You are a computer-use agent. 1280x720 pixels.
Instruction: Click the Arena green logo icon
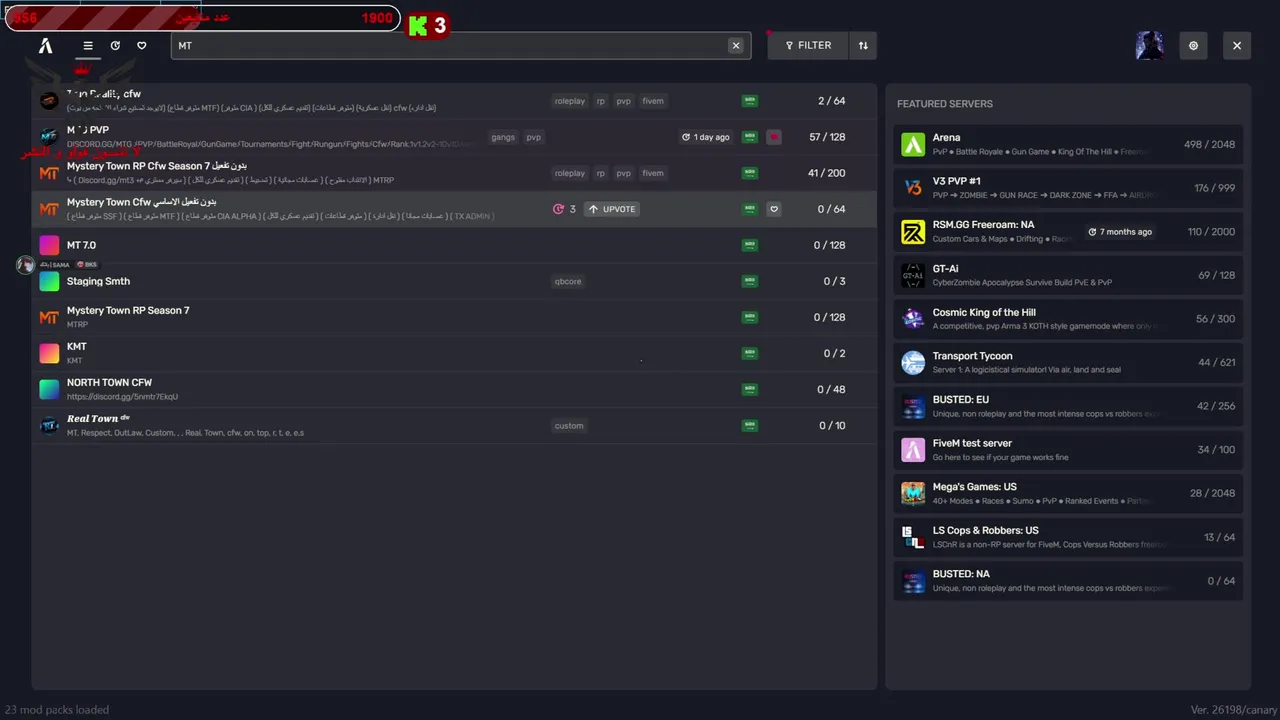click(x=913, y=144)
